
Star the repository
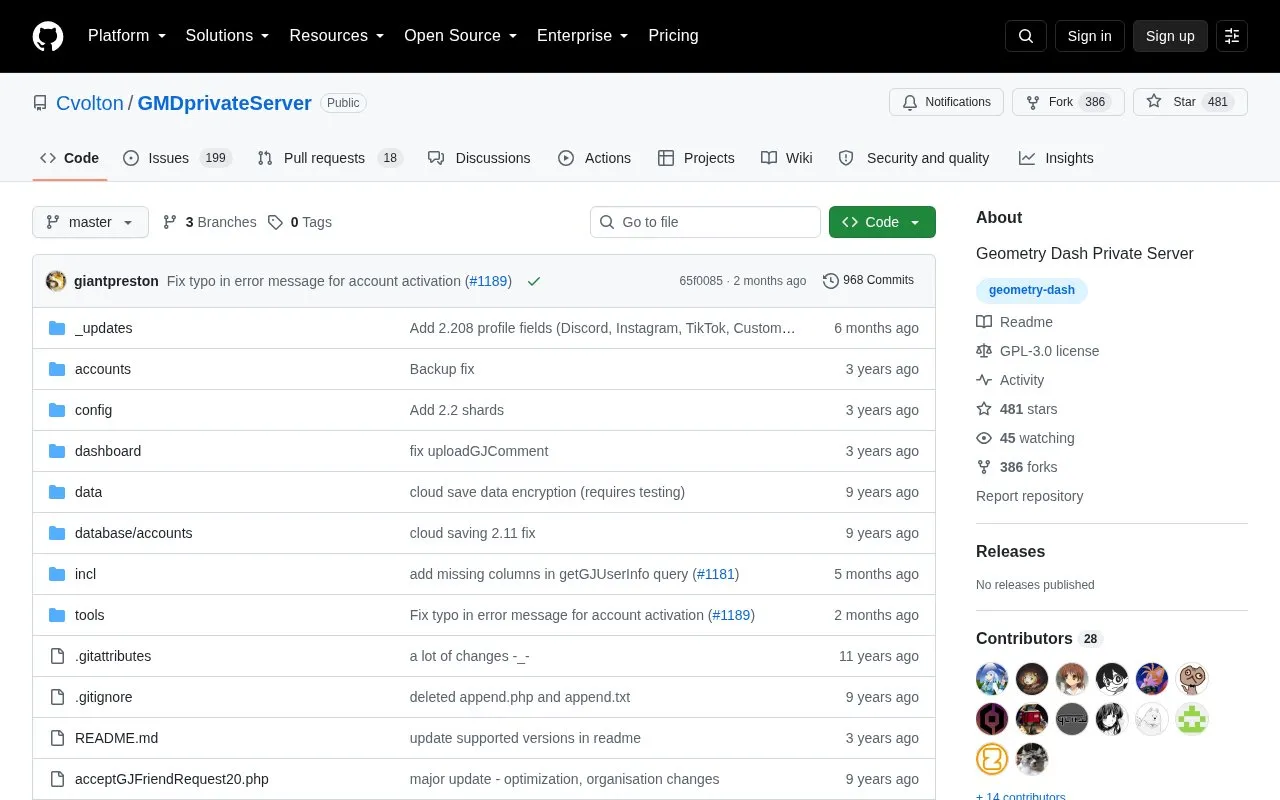[x=1190, y=102]
